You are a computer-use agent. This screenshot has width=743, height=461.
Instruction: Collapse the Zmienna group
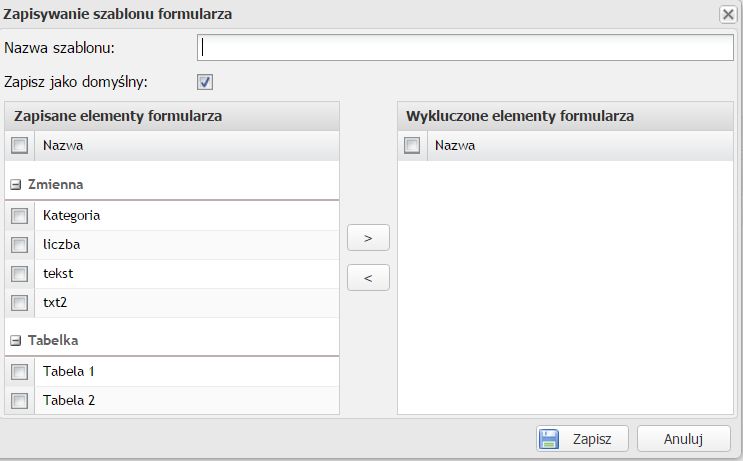(x=16, y=185)
